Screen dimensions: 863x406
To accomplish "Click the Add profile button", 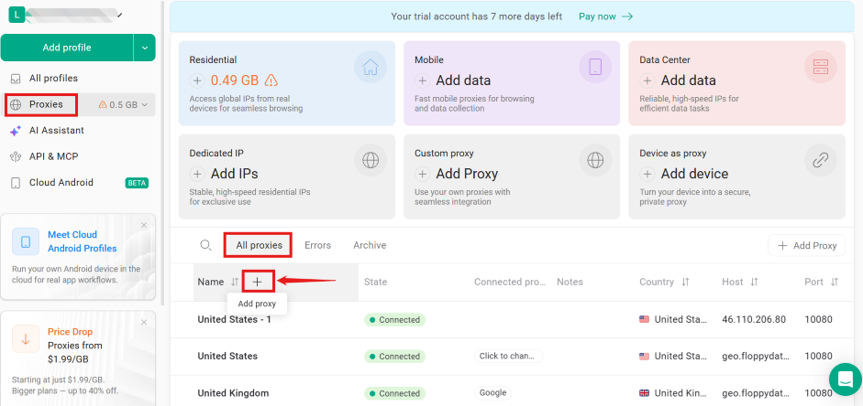I will tap(67, 48).
